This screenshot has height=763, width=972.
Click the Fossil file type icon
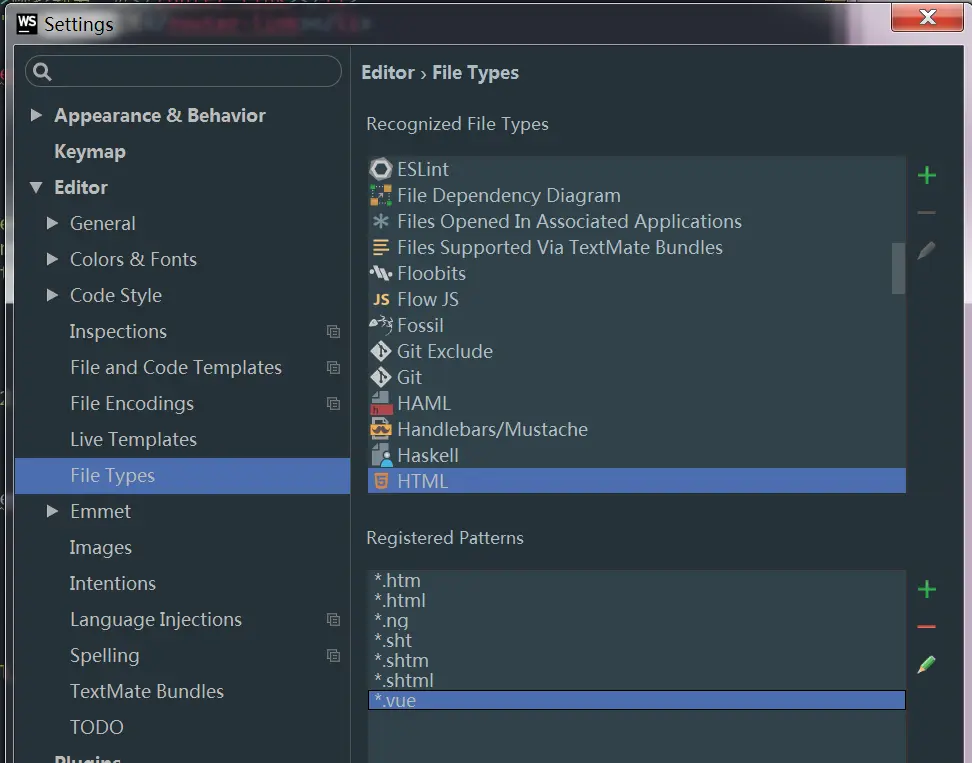coord(381,324)
